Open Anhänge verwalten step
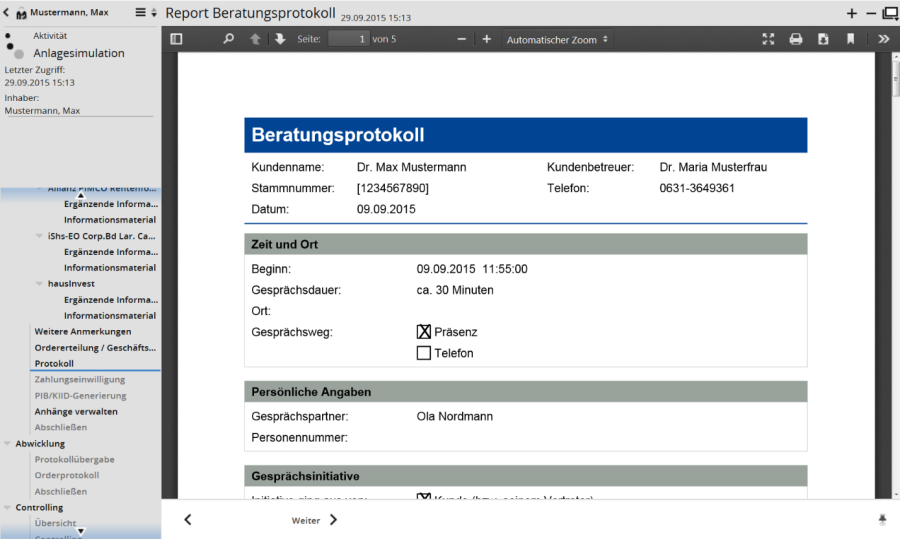 (76, 412)
